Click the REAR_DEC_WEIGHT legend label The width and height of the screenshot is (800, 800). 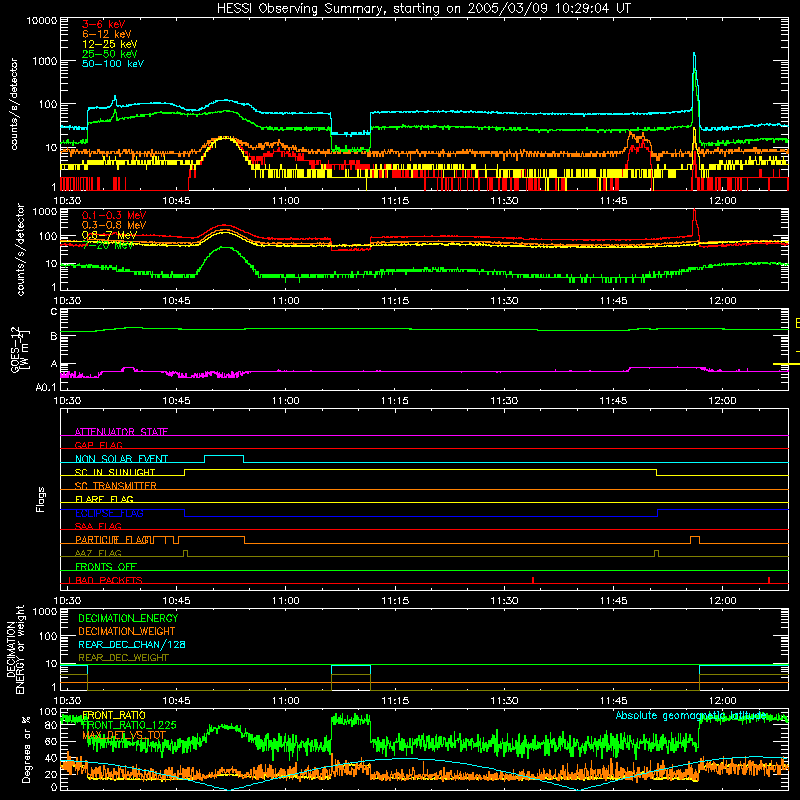click(x=123, y=658)
